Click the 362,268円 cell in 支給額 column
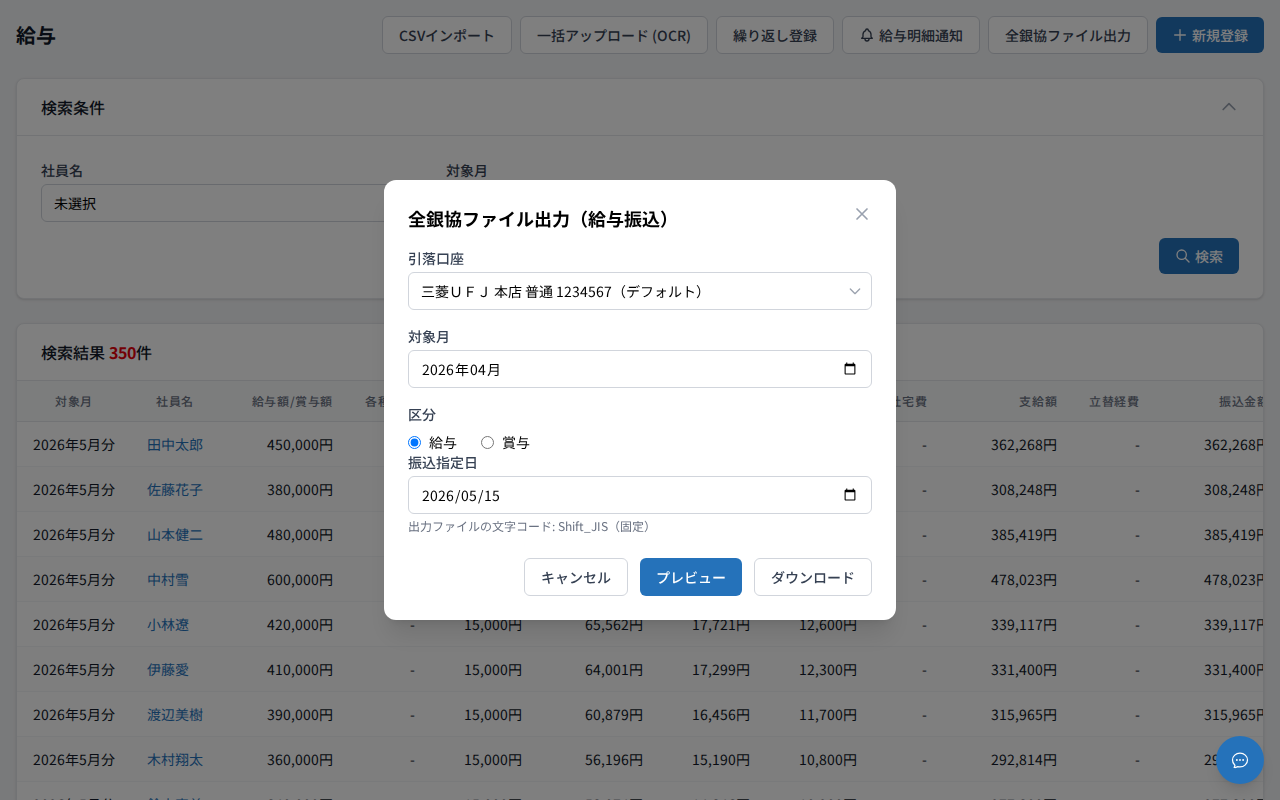1280x800 pixels. 1024,444
